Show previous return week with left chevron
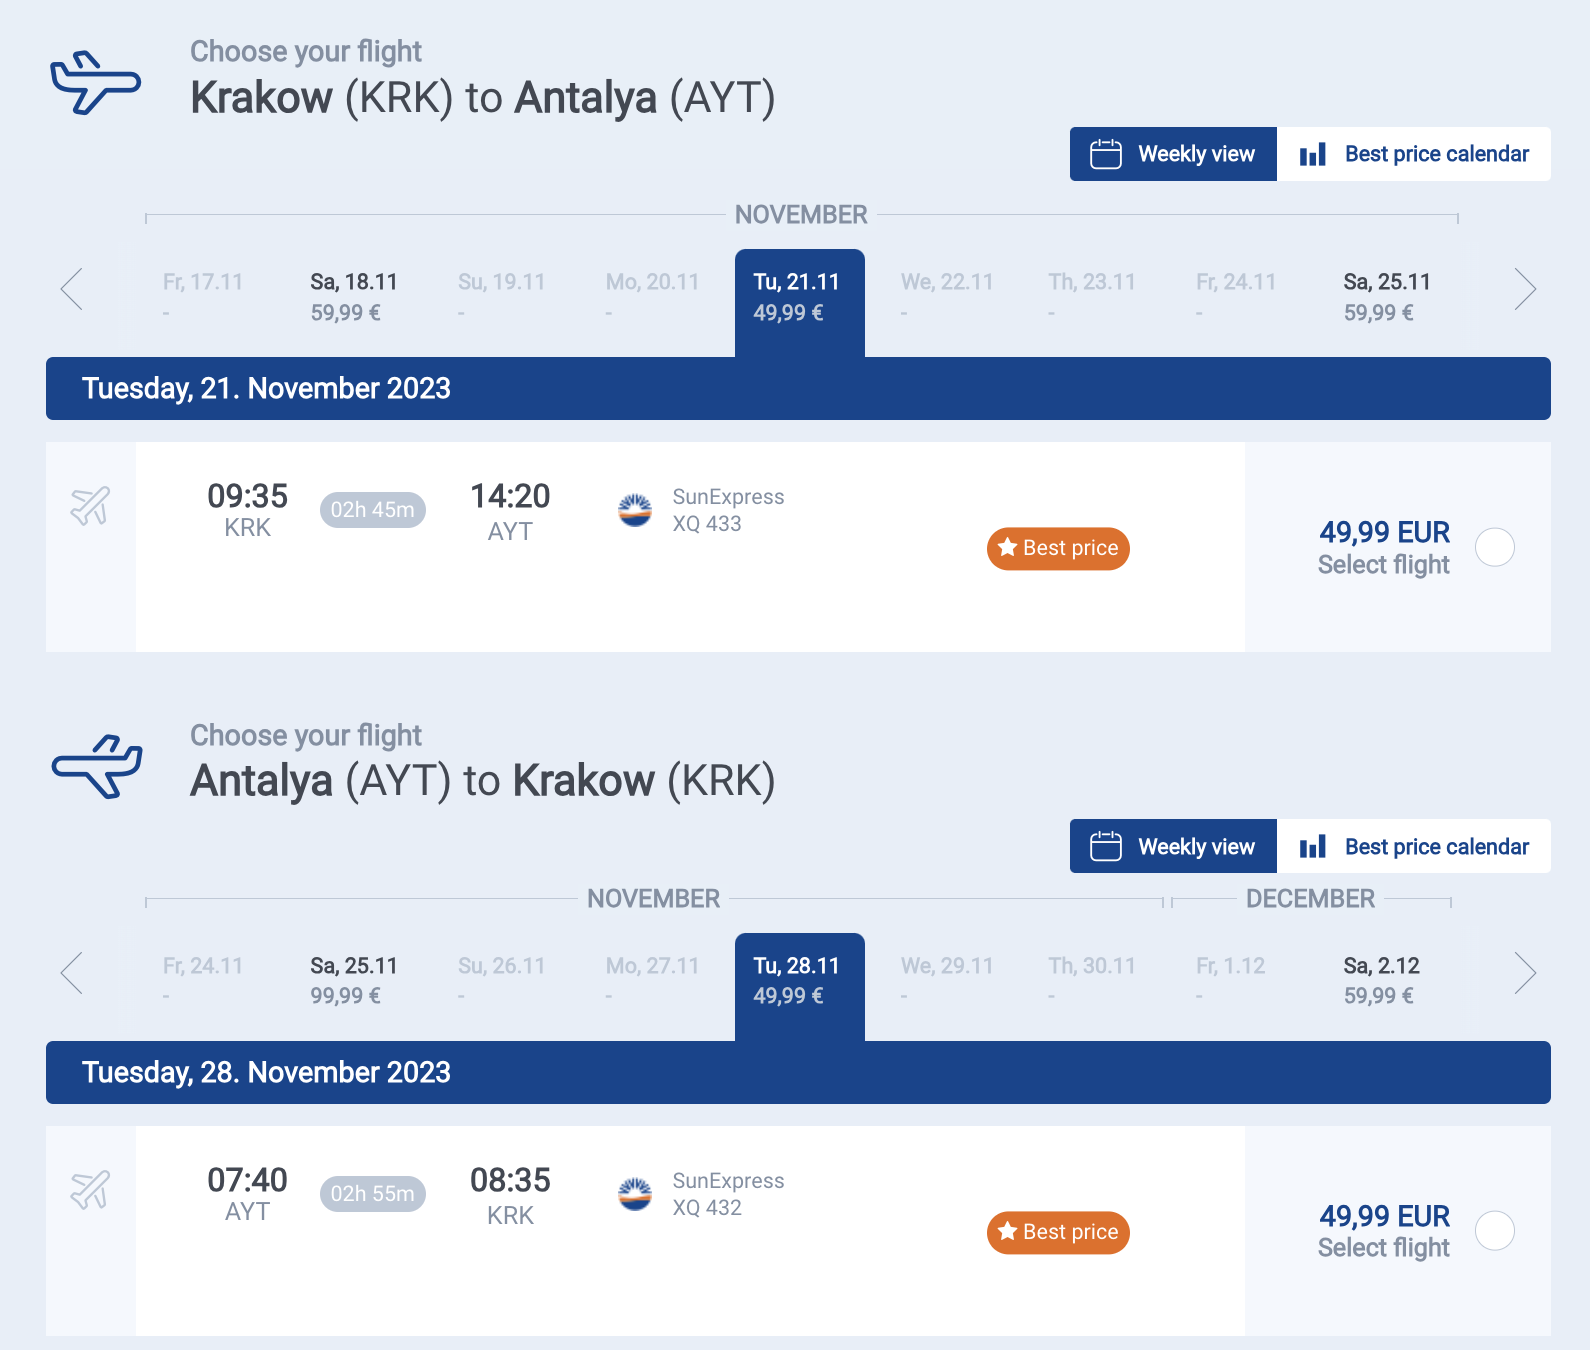The image size is (1590, 1350). (x=72, y=973)
